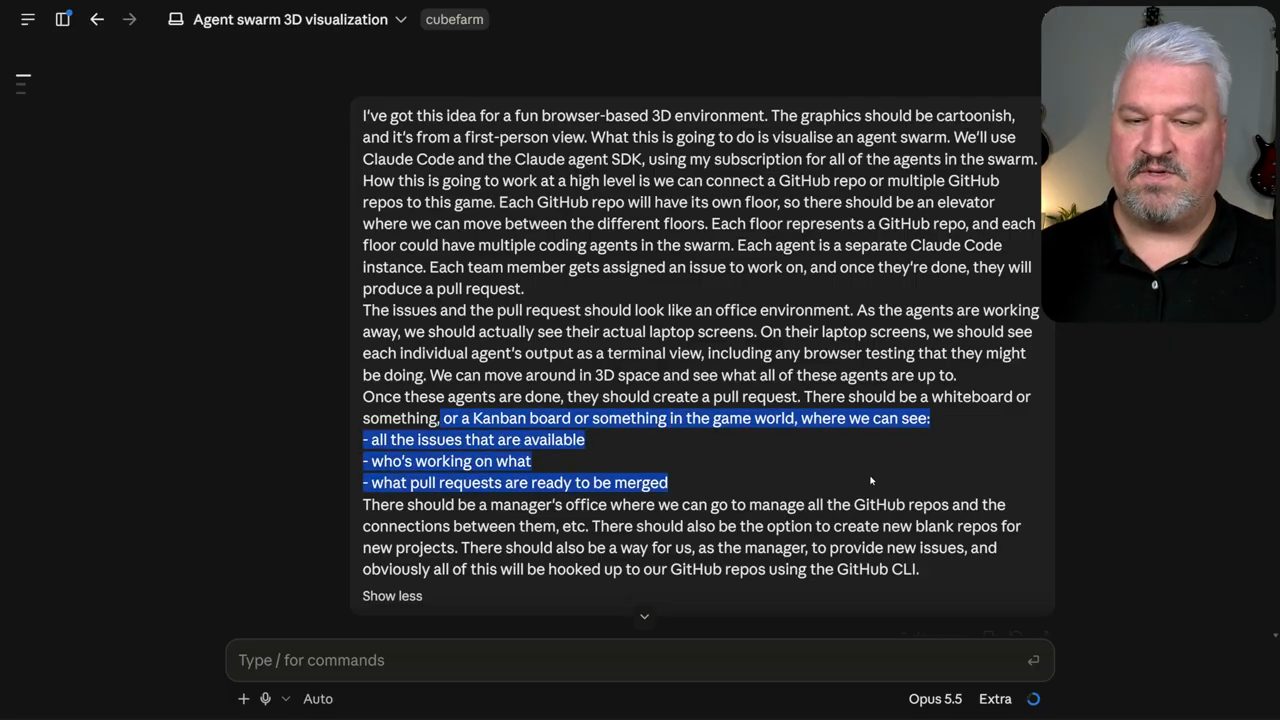Click the cubefarm project tag
Image resolution: width=1280 pixels, height=720 pixels.
tap(454, 19)
